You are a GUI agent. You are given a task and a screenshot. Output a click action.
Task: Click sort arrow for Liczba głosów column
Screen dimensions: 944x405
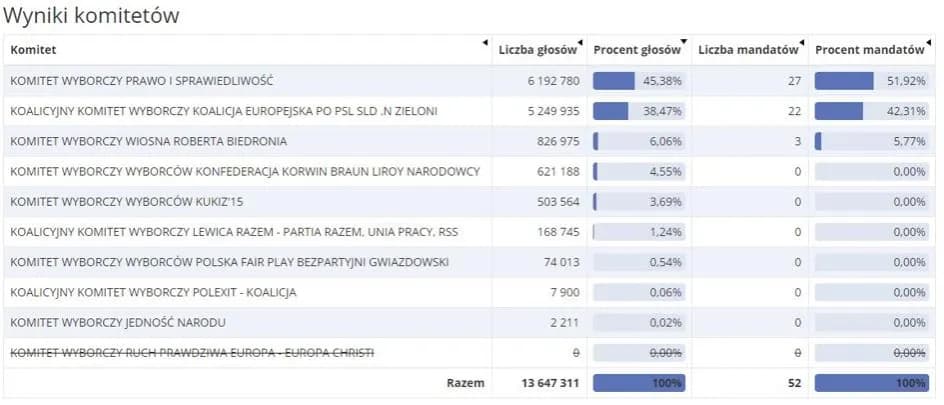[x=582, y=42]
